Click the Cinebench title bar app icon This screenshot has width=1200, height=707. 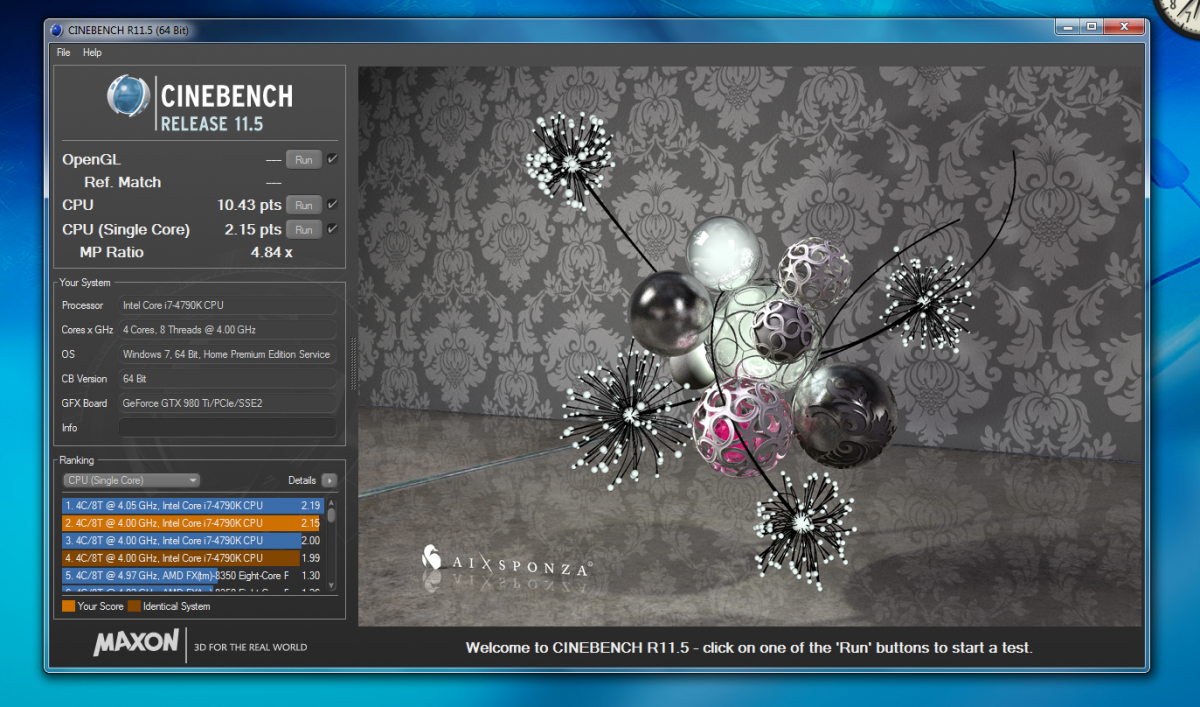pos(56,30)
